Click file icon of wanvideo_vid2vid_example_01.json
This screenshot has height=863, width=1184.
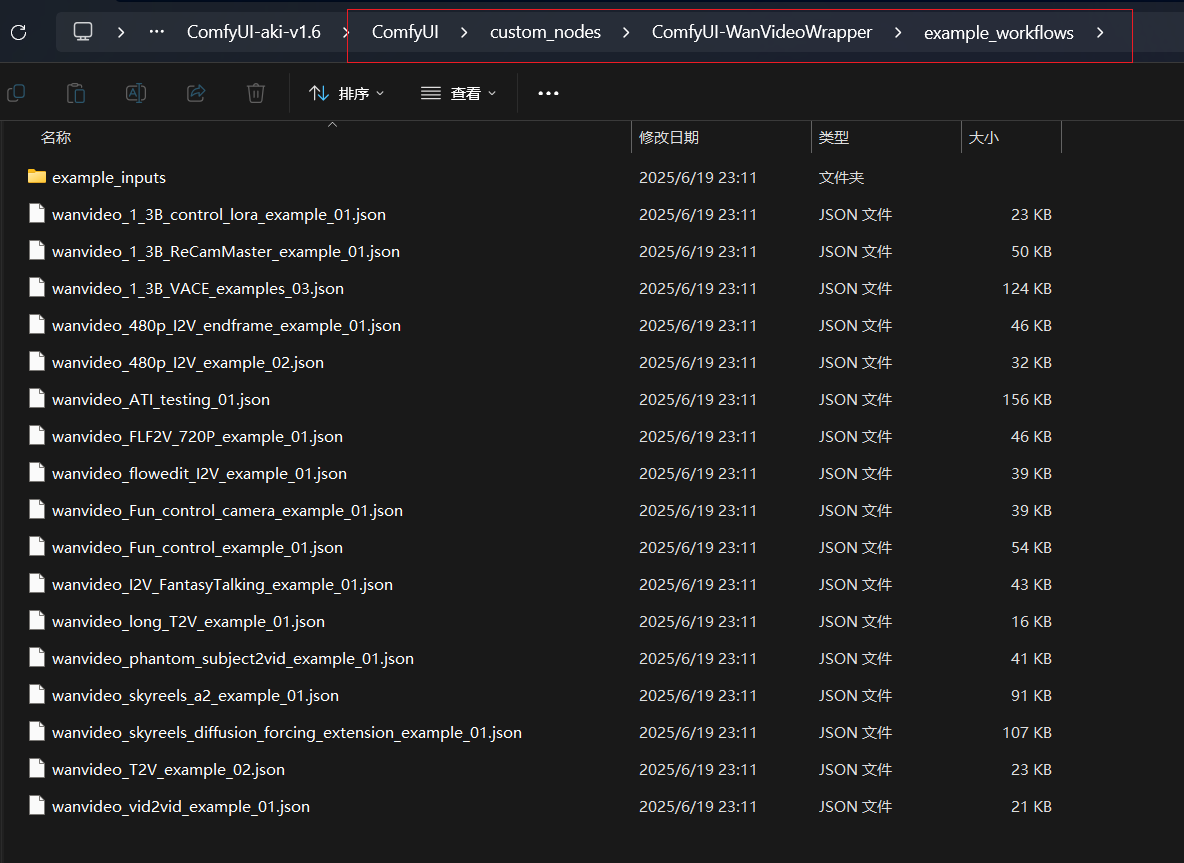tap(36, 806)
